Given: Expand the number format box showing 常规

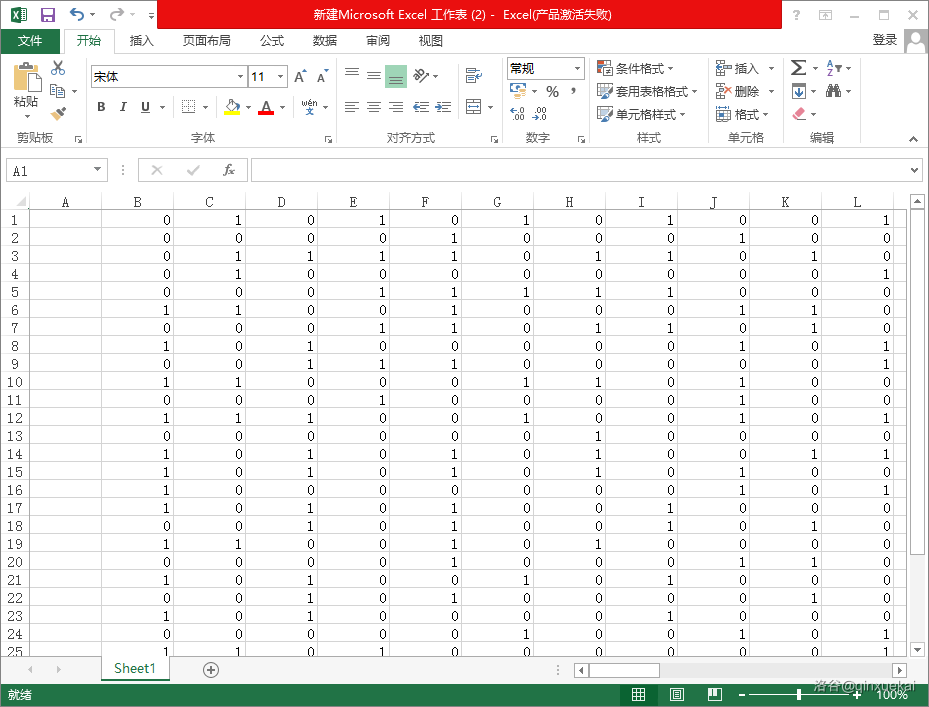Looking at the screenshot, I should [x=577, y=69].
